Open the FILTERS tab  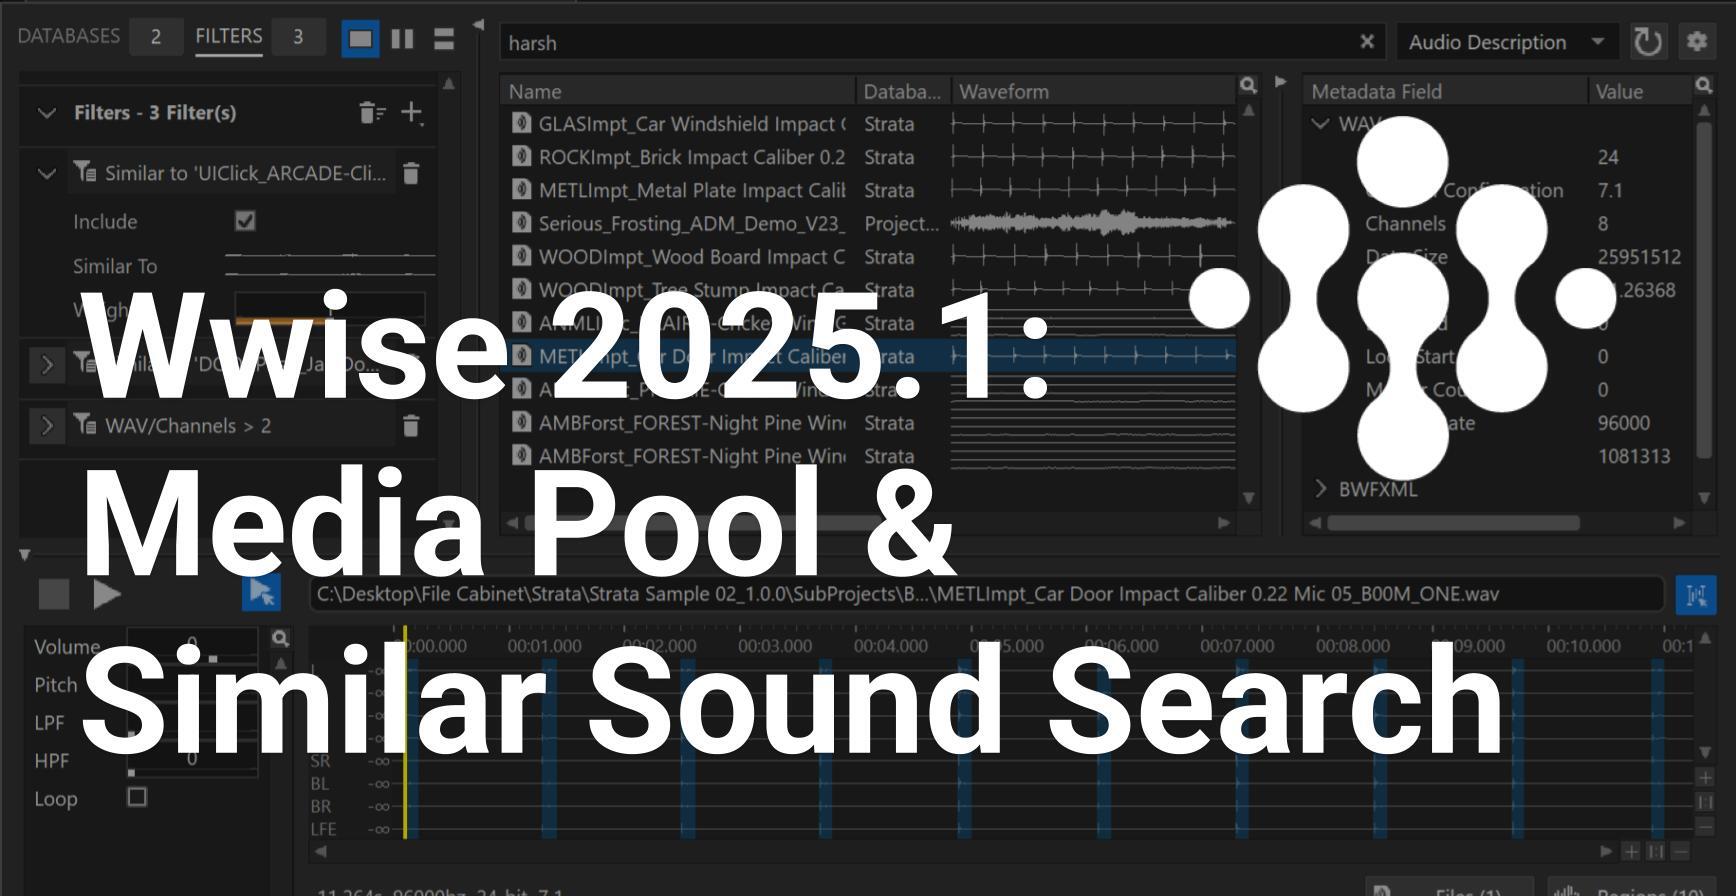tap(229, 36)
